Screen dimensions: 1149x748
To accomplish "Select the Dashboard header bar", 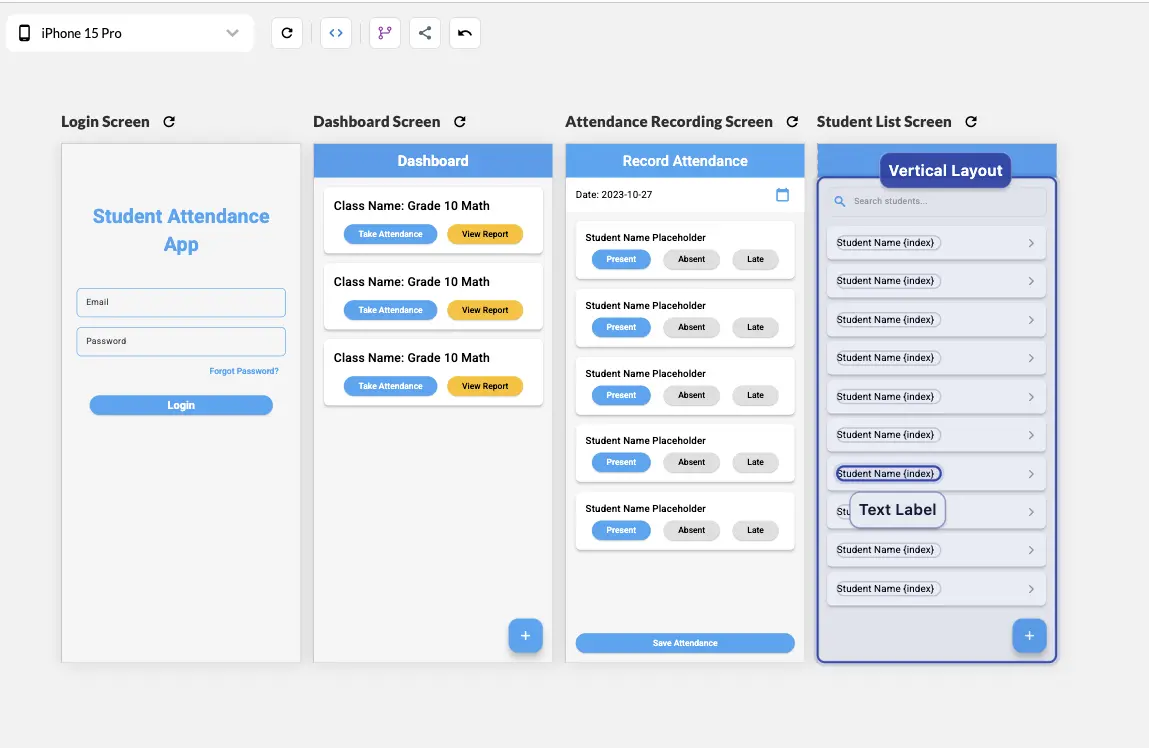I will 433,161.
